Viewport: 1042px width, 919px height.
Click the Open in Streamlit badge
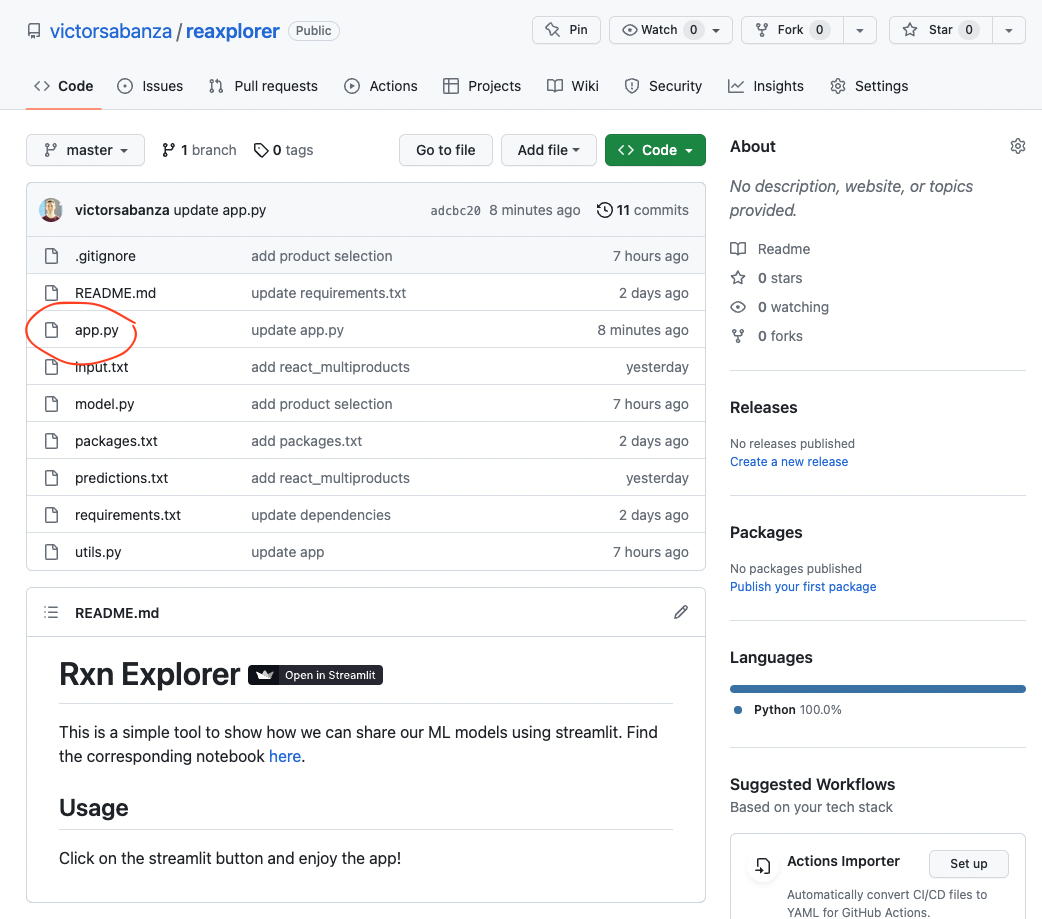315,675
